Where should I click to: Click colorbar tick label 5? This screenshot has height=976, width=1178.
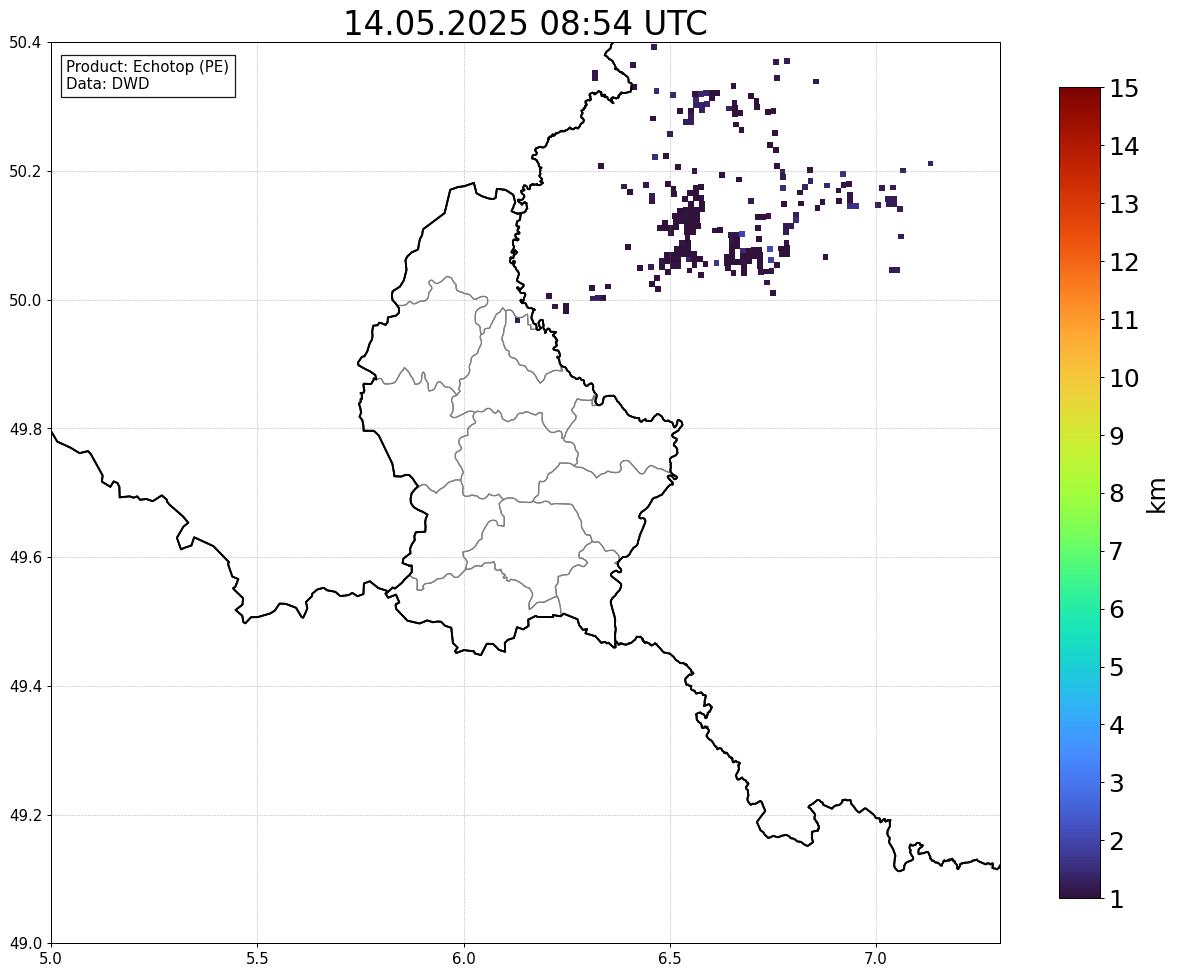1117,667
